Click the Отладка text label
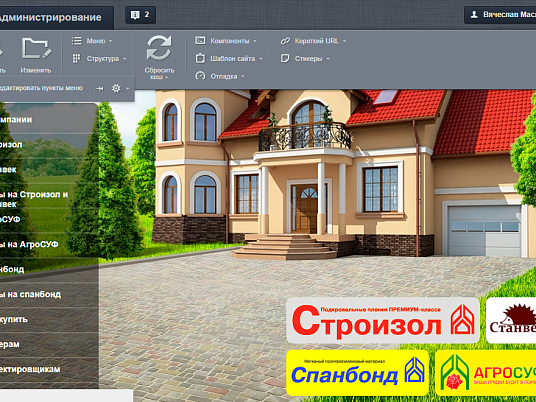This screenshot has height=402, width=536. [x=224, y=77]
